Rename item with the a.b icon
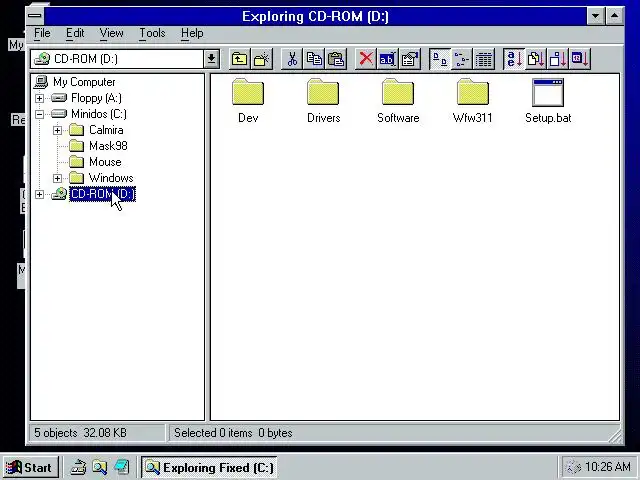This screenshot has height=480, width=640. click(388, 60)
